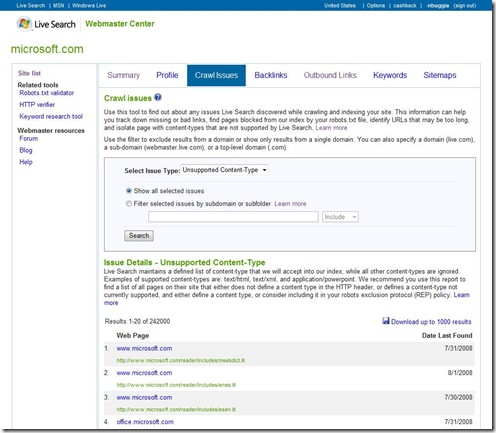Image resolution: width=496 pixels, height=433 pixels.
Task: Click Learn more after Crawl issues description
Action: [x=331, y=128]
